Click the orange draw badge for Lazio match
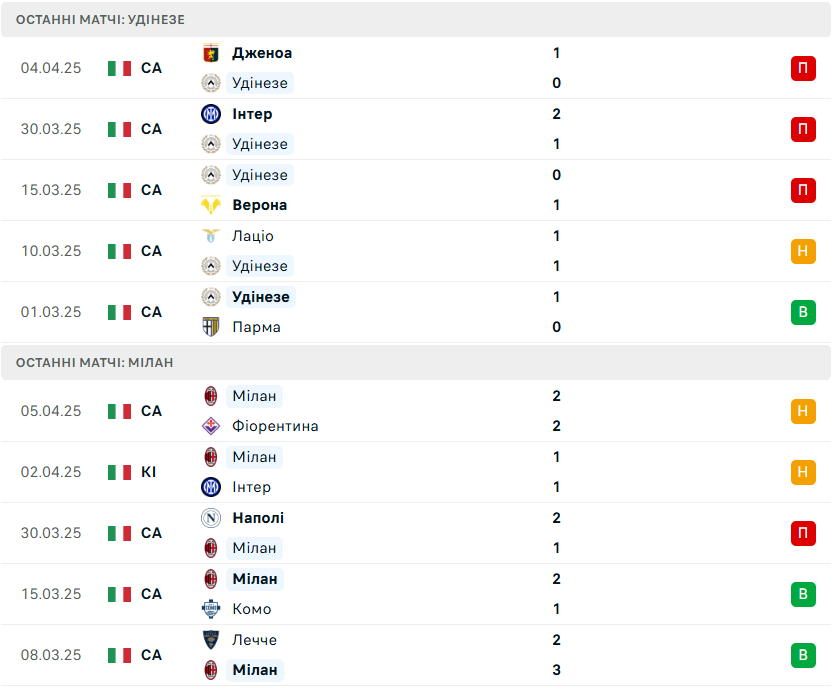 [803, 251]
